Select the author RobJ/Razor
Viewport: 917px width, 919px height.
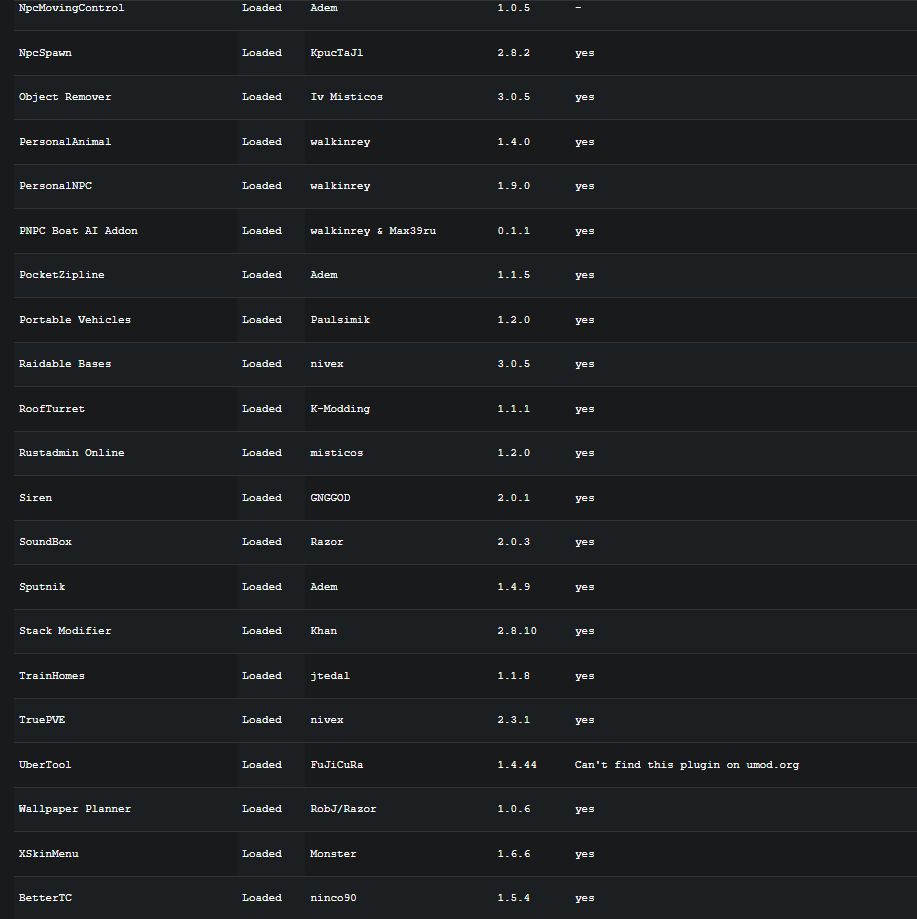(x=343, y=809)
